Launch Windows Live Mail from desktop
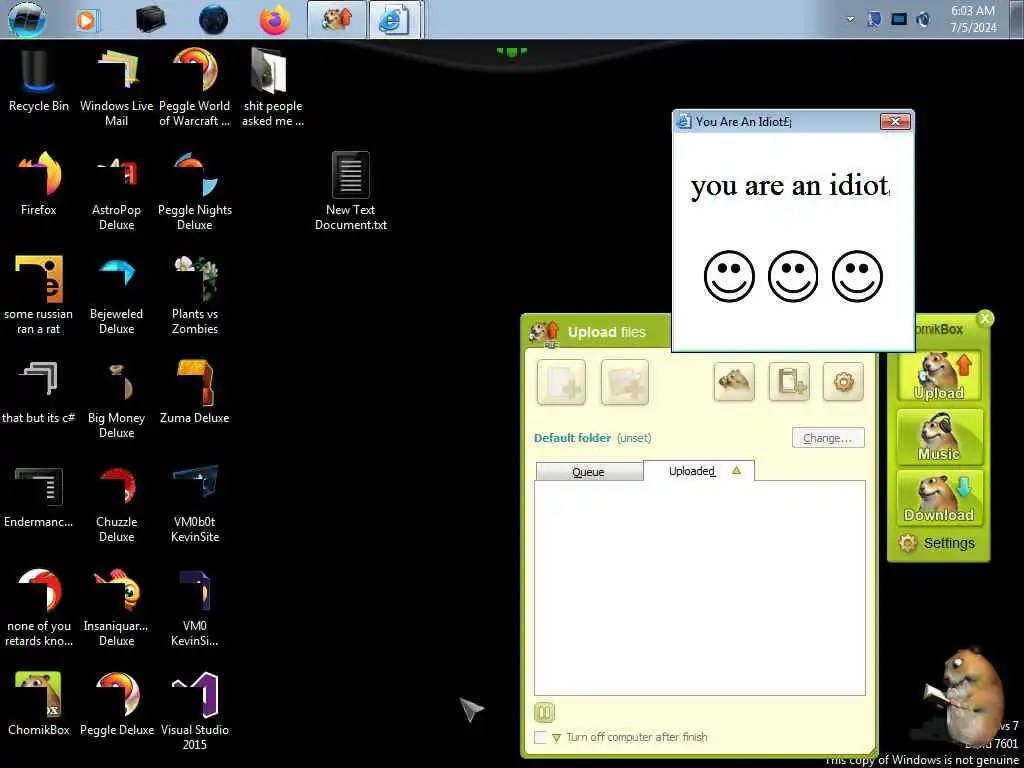Image resolution: width=1024 pixels, height=768 pixels. [116, 87]
